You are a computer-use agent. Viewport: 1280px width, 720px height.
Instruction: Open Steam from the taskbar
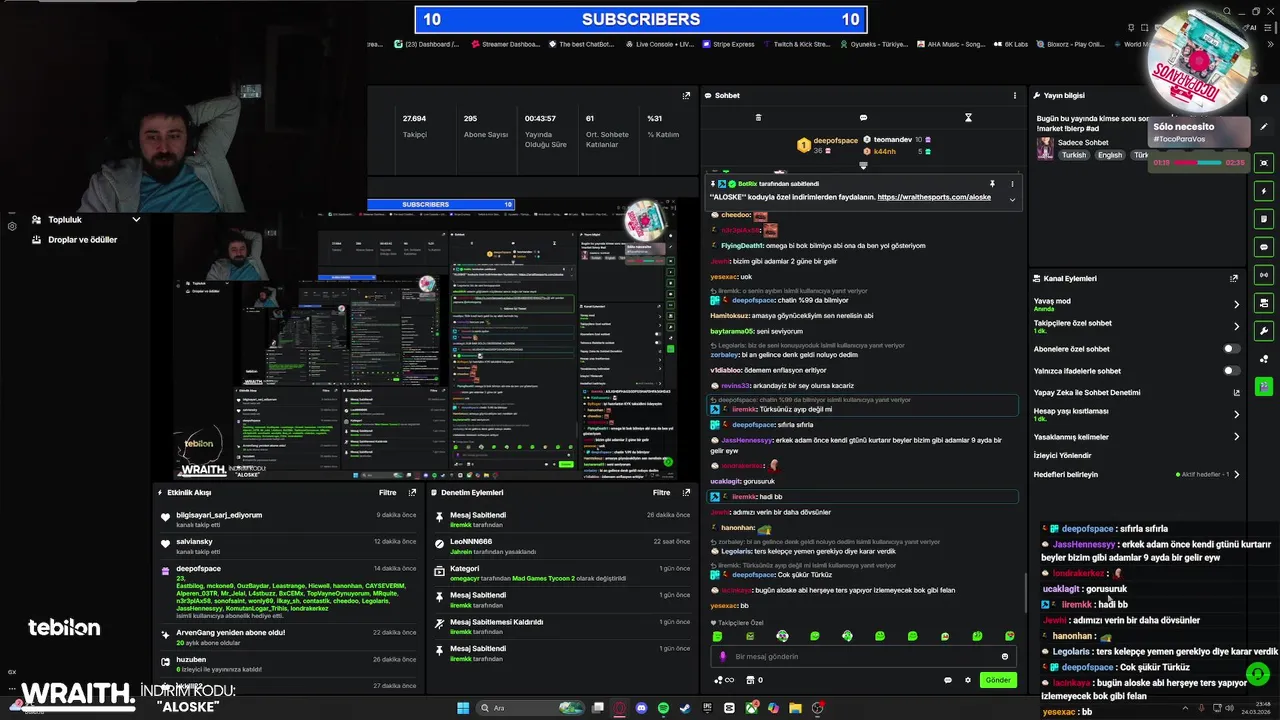(685, 708)
